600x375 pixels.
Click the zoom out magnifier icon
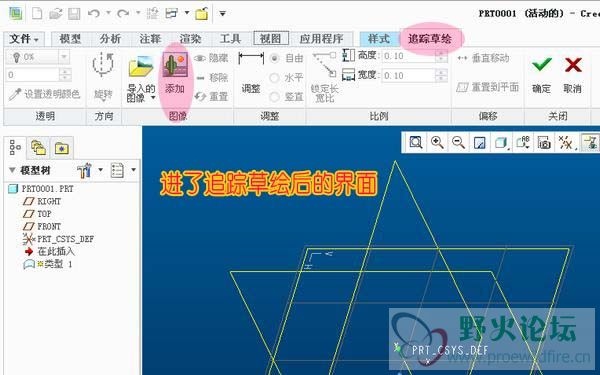click(x=458, y=142)
